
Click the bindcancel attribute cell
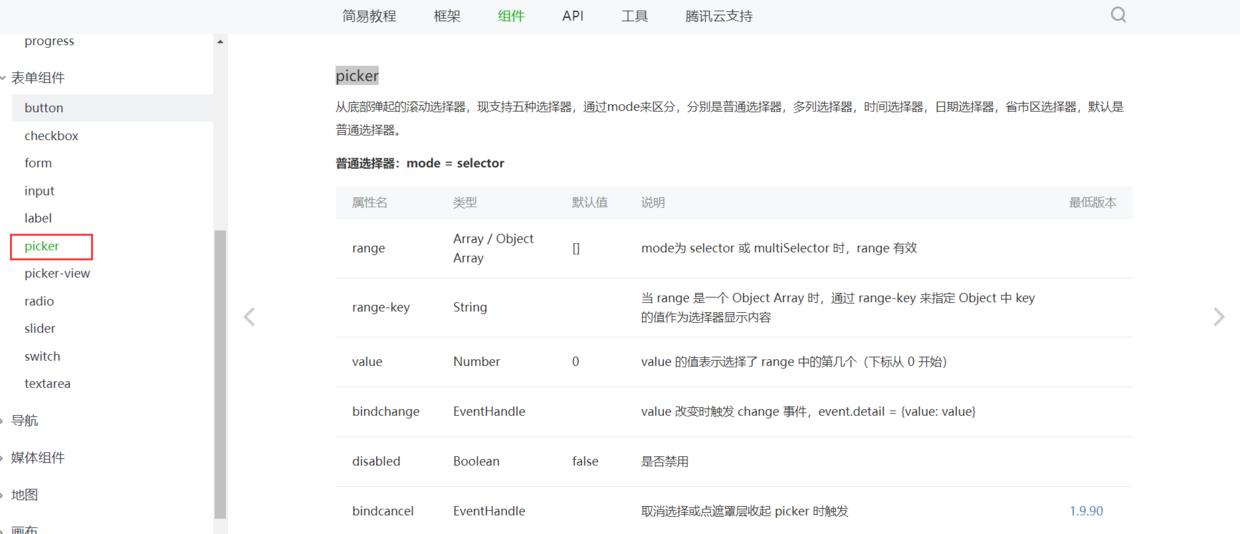coord(383,511)
